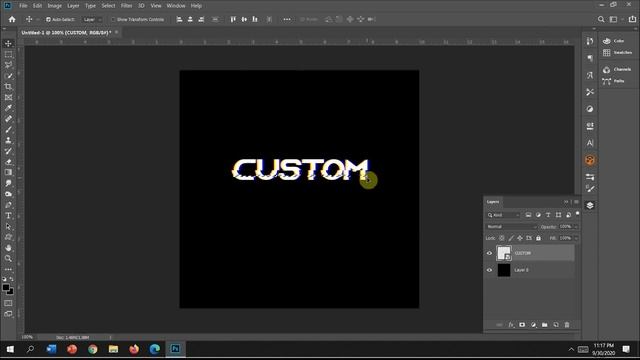Select the Rectangular Marquee tool

click(x=8, y=54)
